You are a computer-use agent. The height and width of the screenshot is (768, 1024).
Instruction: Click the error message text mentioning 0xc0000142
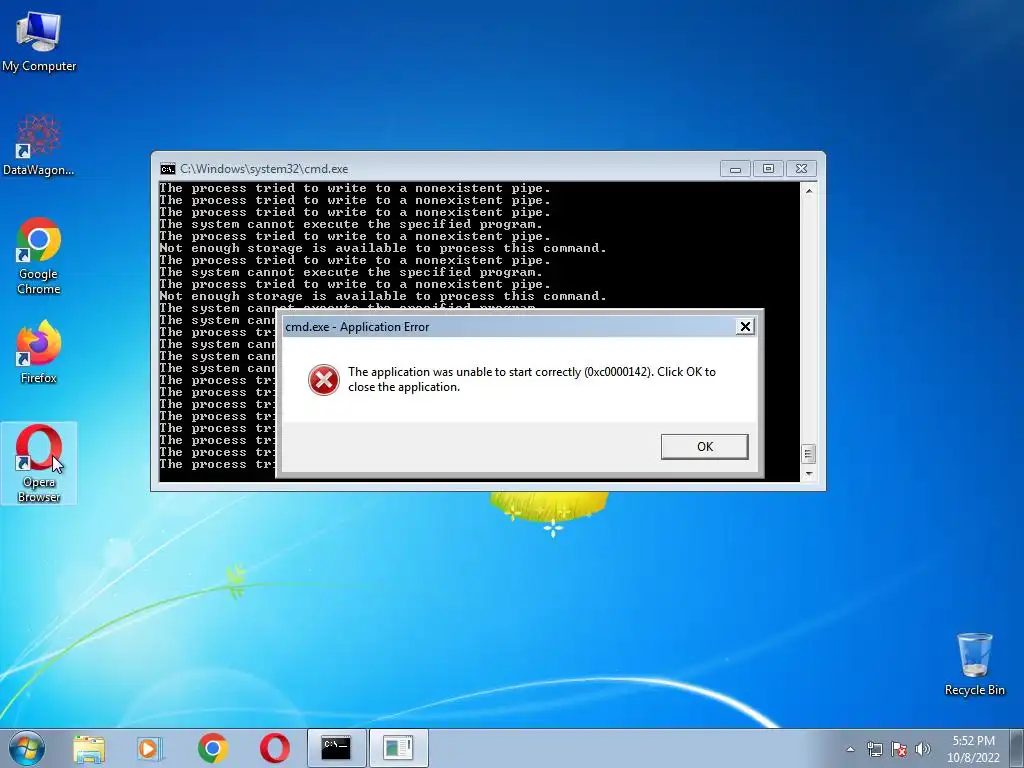[x=532, y=379]
